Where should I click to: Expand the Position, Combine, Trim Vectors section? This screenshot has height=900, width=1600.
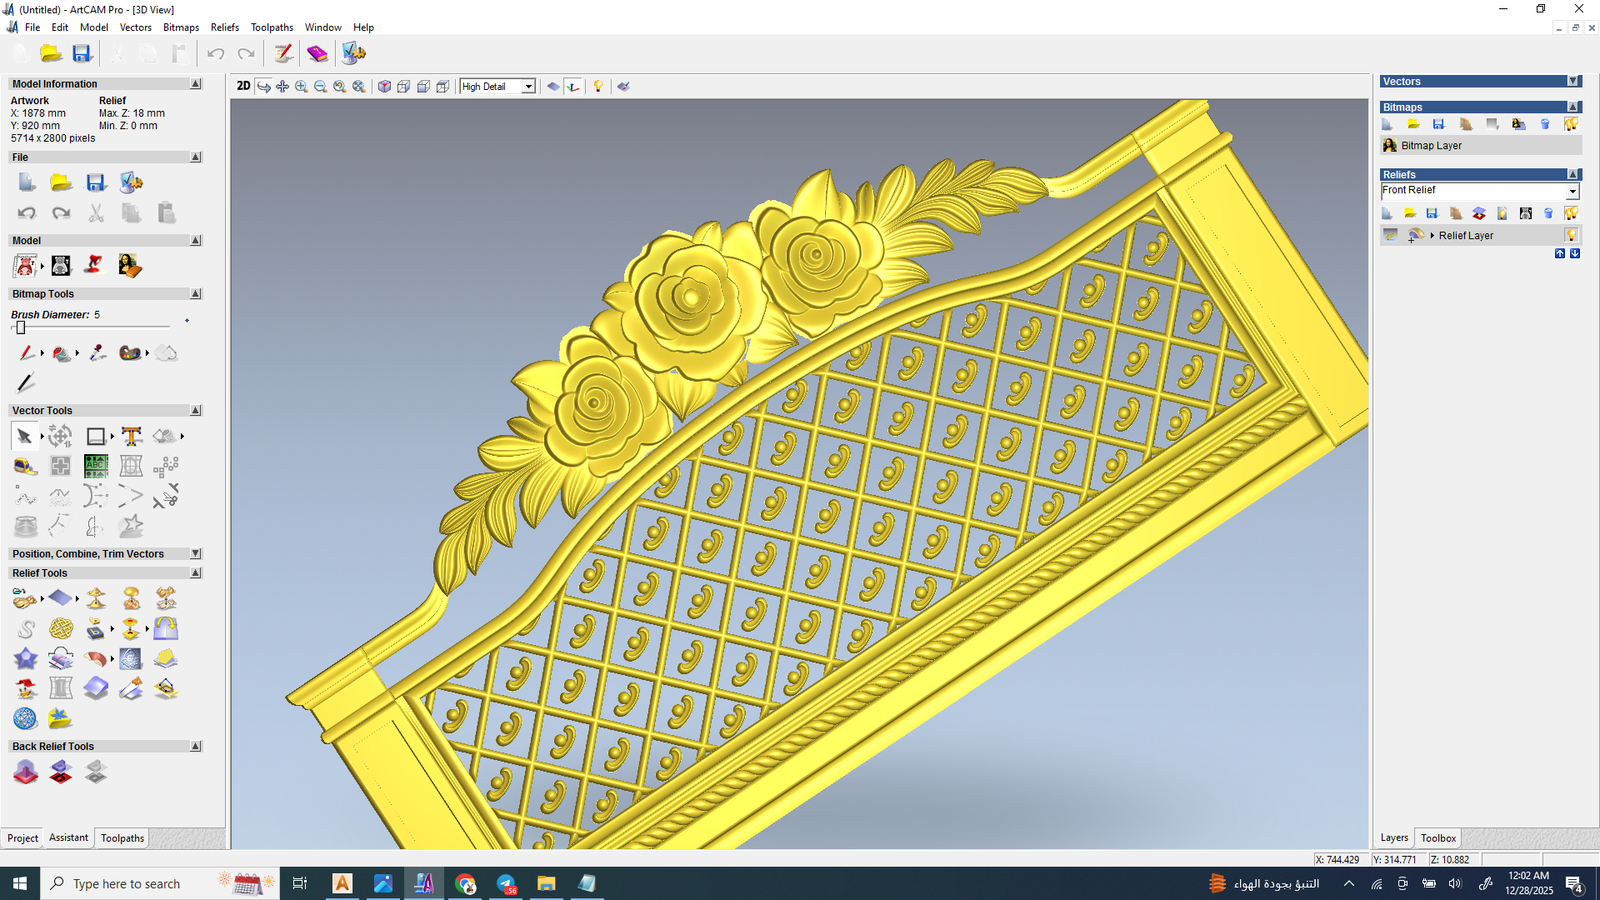(x=195, y=554)
